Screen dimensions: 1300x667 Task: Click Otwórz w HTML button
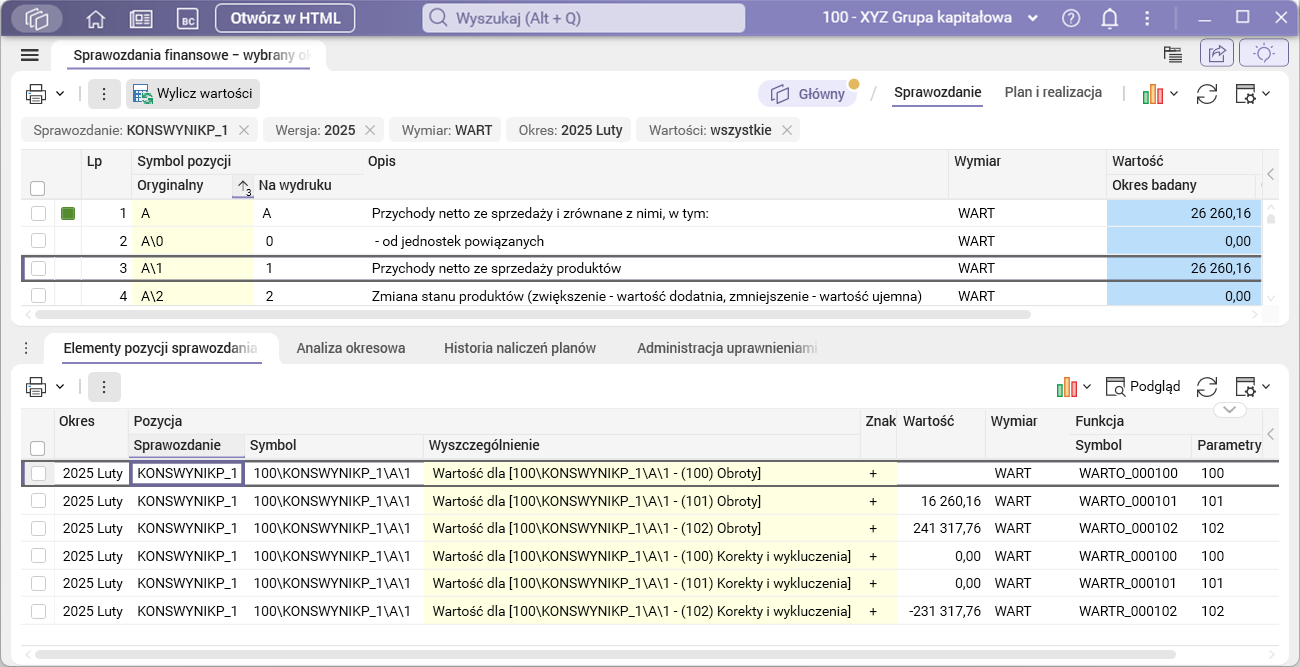pos(285,18)
